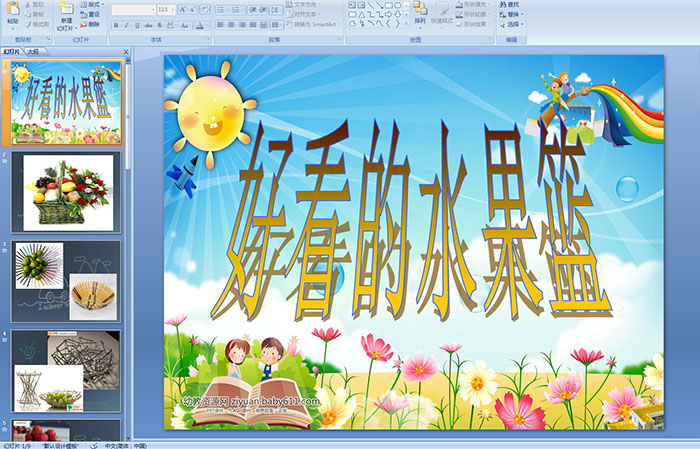Toggle Justify text alignment
The height and width of the screenshot is (449, 700).
tap(253, 25)
